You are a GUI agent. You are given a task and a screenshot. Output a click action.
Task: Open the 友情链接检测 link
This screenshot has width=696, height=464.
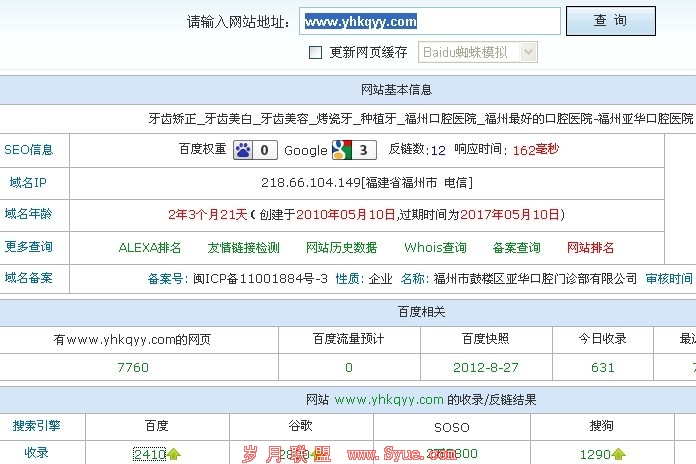click(243, 247)
